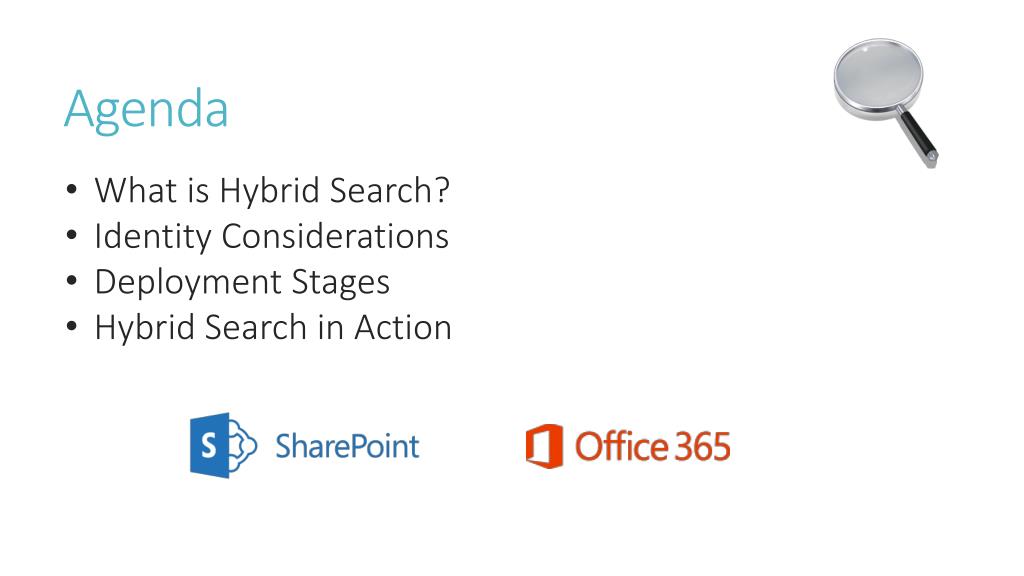
Task: Click the word 'Search?' in first bullet
Action: tap(390, 191)
